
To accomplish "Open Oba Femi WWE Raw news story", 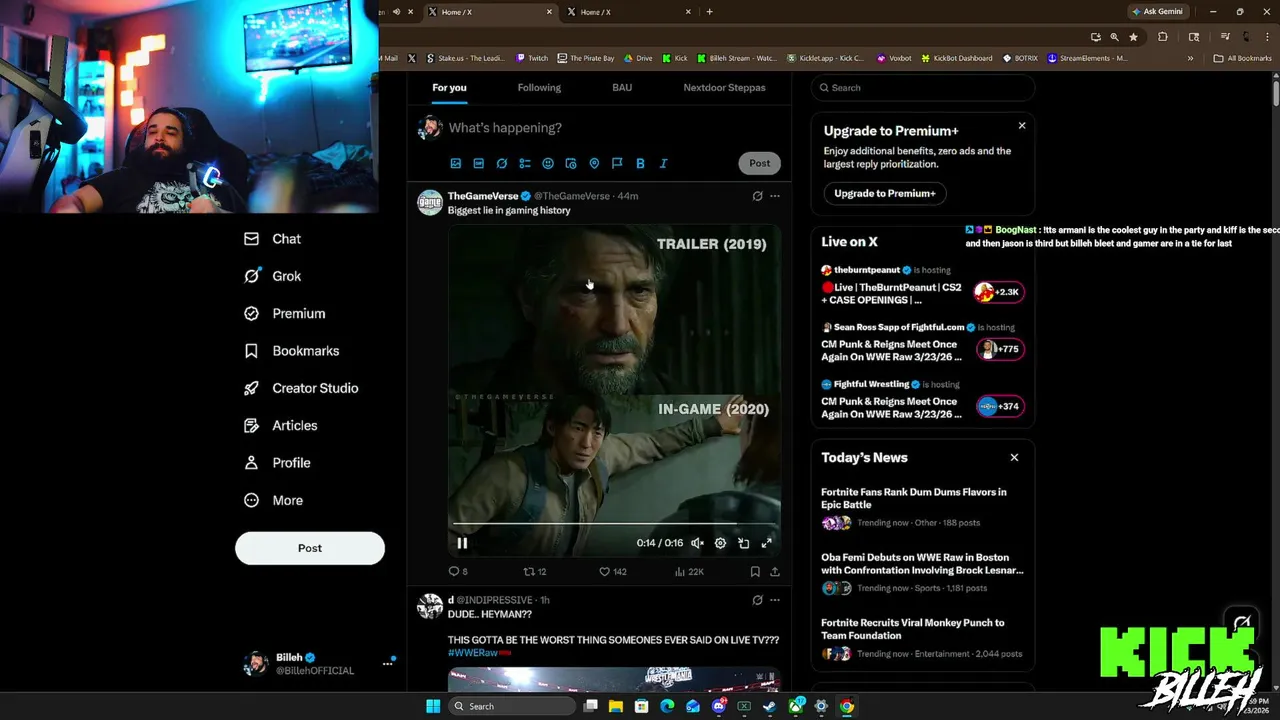I will click(922, 574).
